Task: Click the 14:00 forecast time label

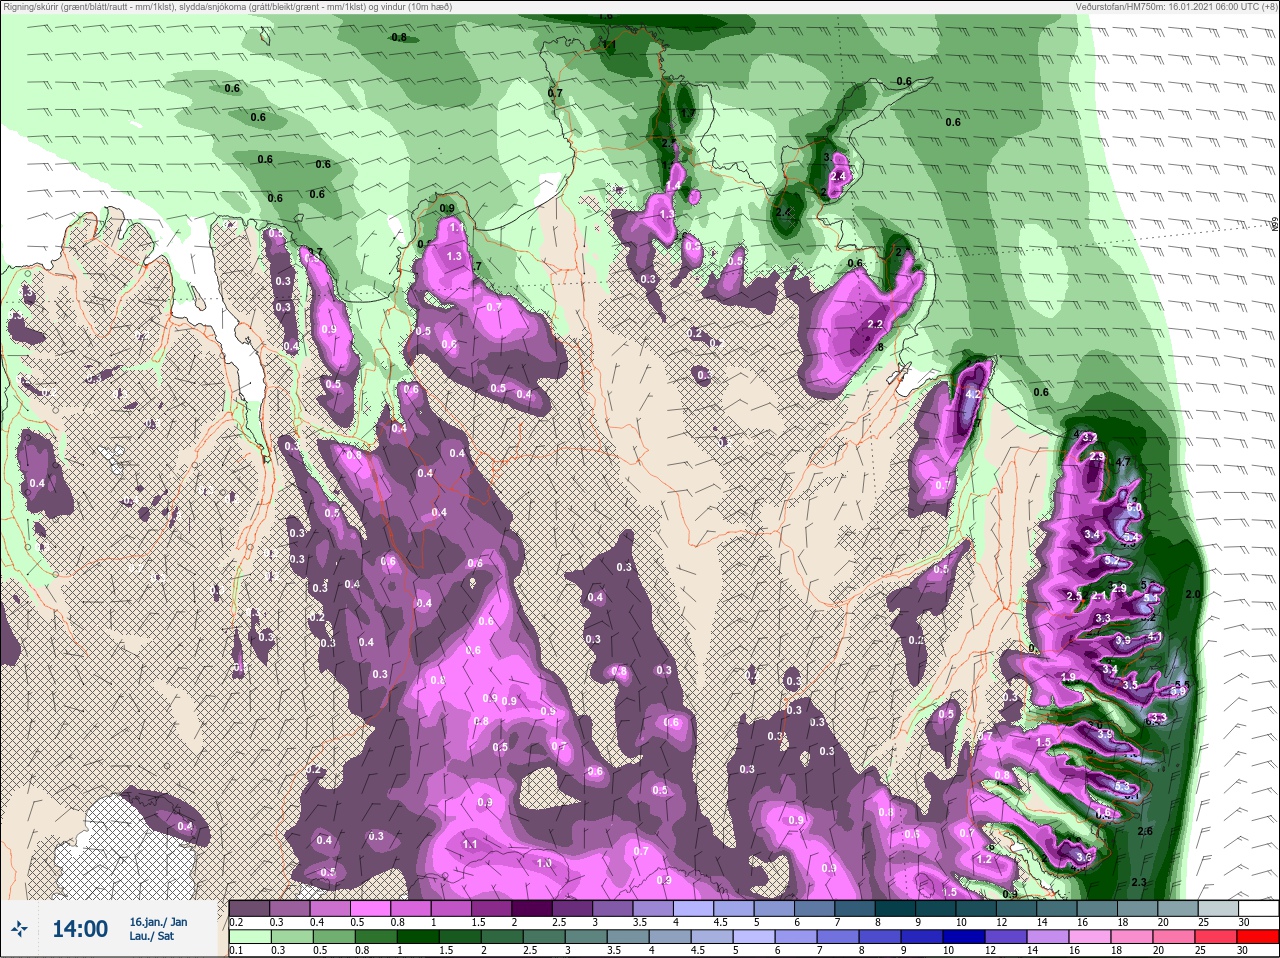Action: tap(80, 929)
